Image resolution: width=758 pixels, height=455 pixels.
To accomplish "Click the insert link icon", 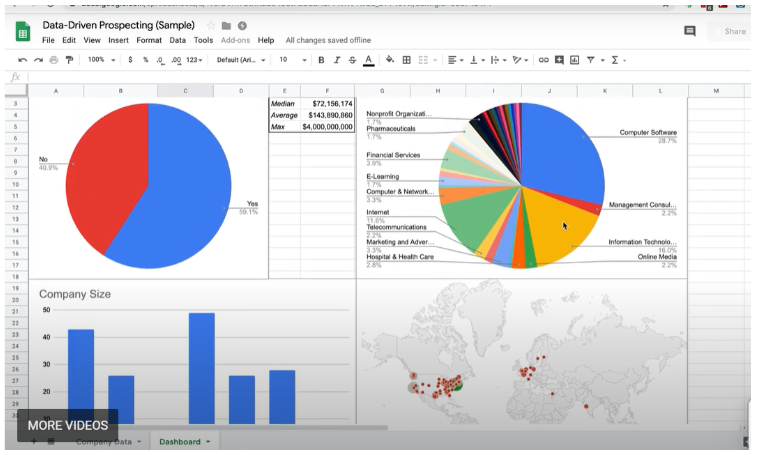I will point(544,60).
